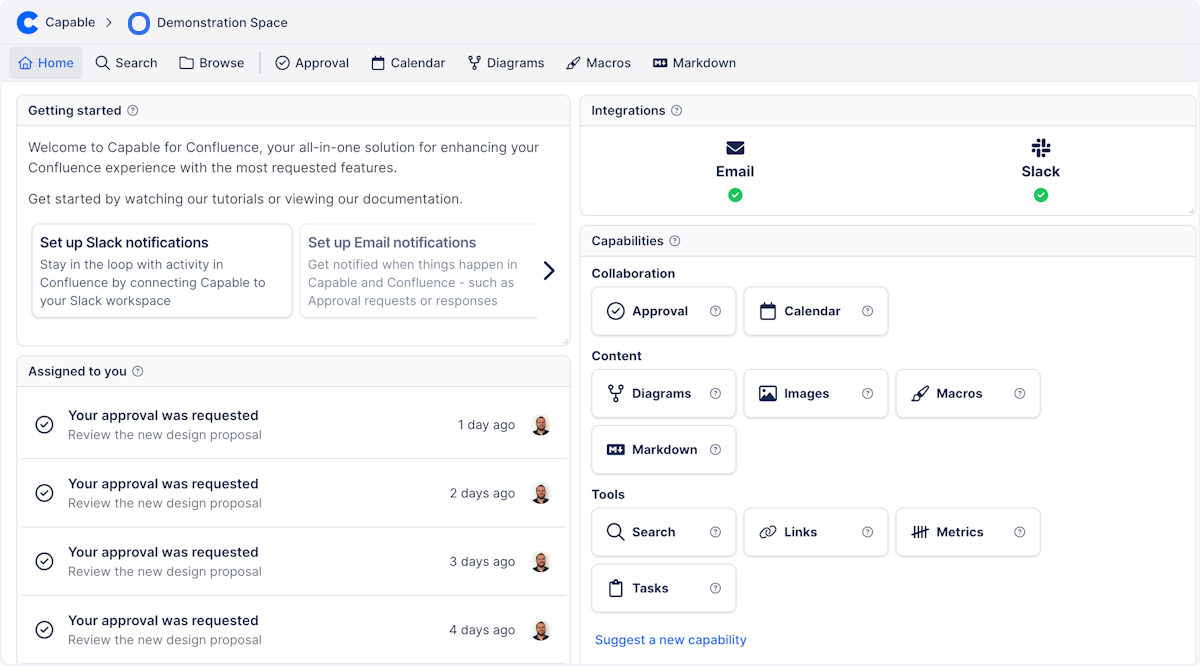1200x666 pixels.
Task: Click the green check under Slack
Action: 1041,195
